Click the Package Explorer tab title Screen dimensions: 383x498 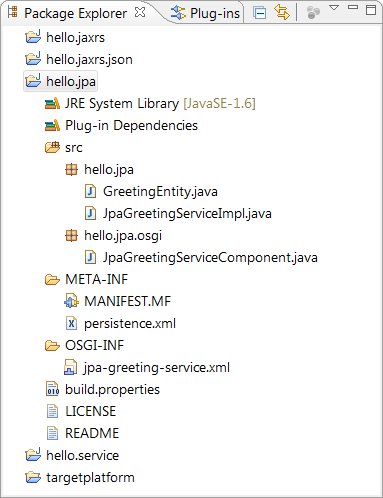[75, 13]
